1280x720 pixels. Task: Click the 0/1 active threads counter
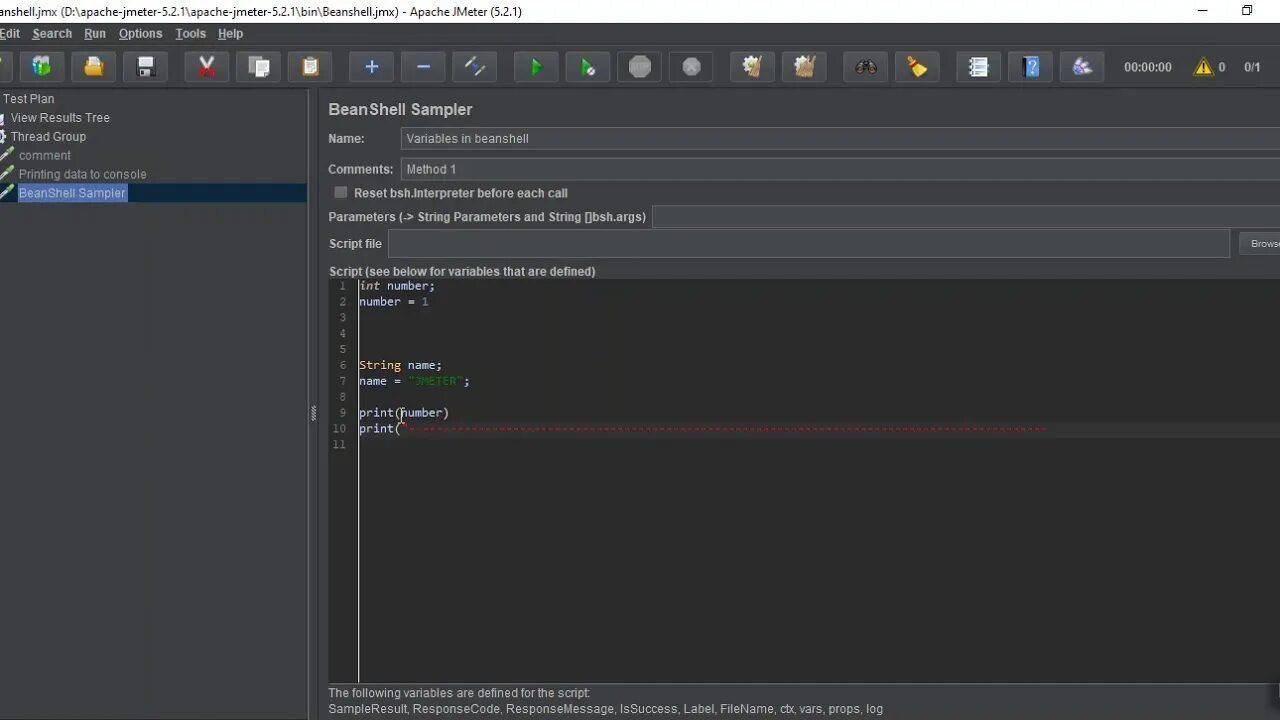click(x=1252, y=67)
